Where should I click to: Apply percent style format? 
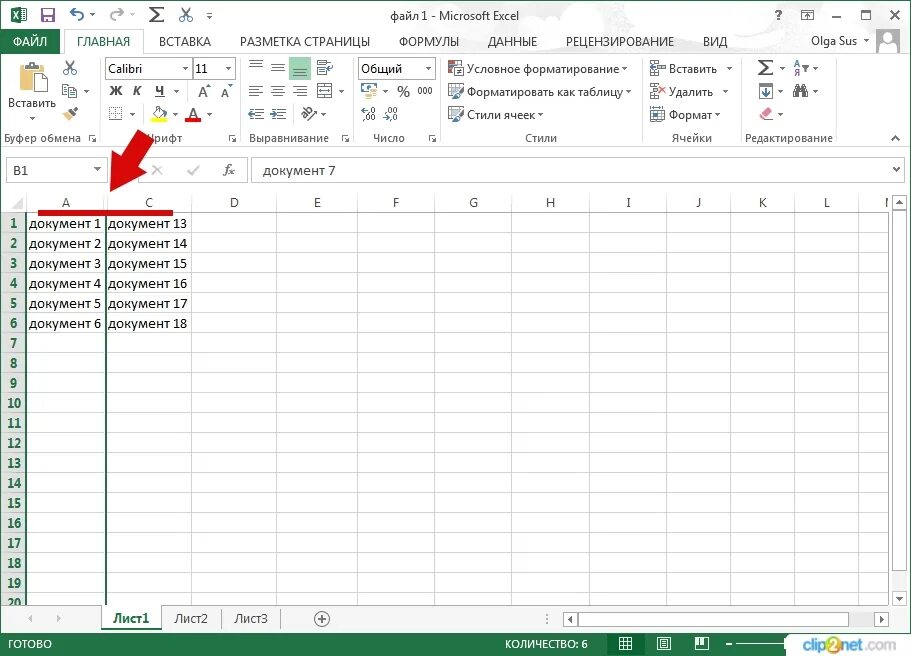pos(403,91)
